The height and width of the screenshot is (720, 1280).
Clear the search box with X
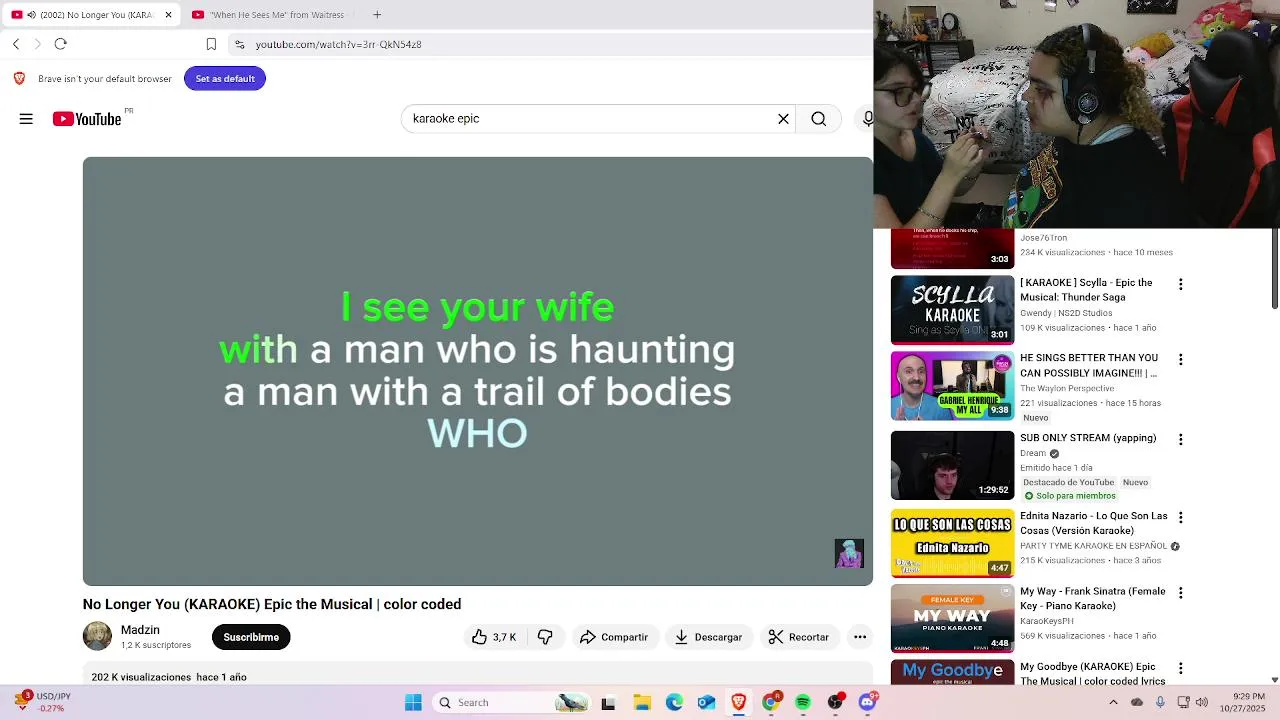(783, 119)
